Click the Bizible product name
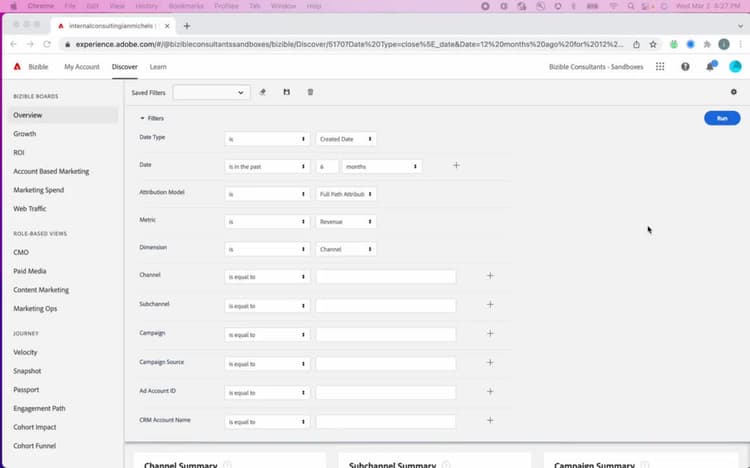 coord(38,67)
